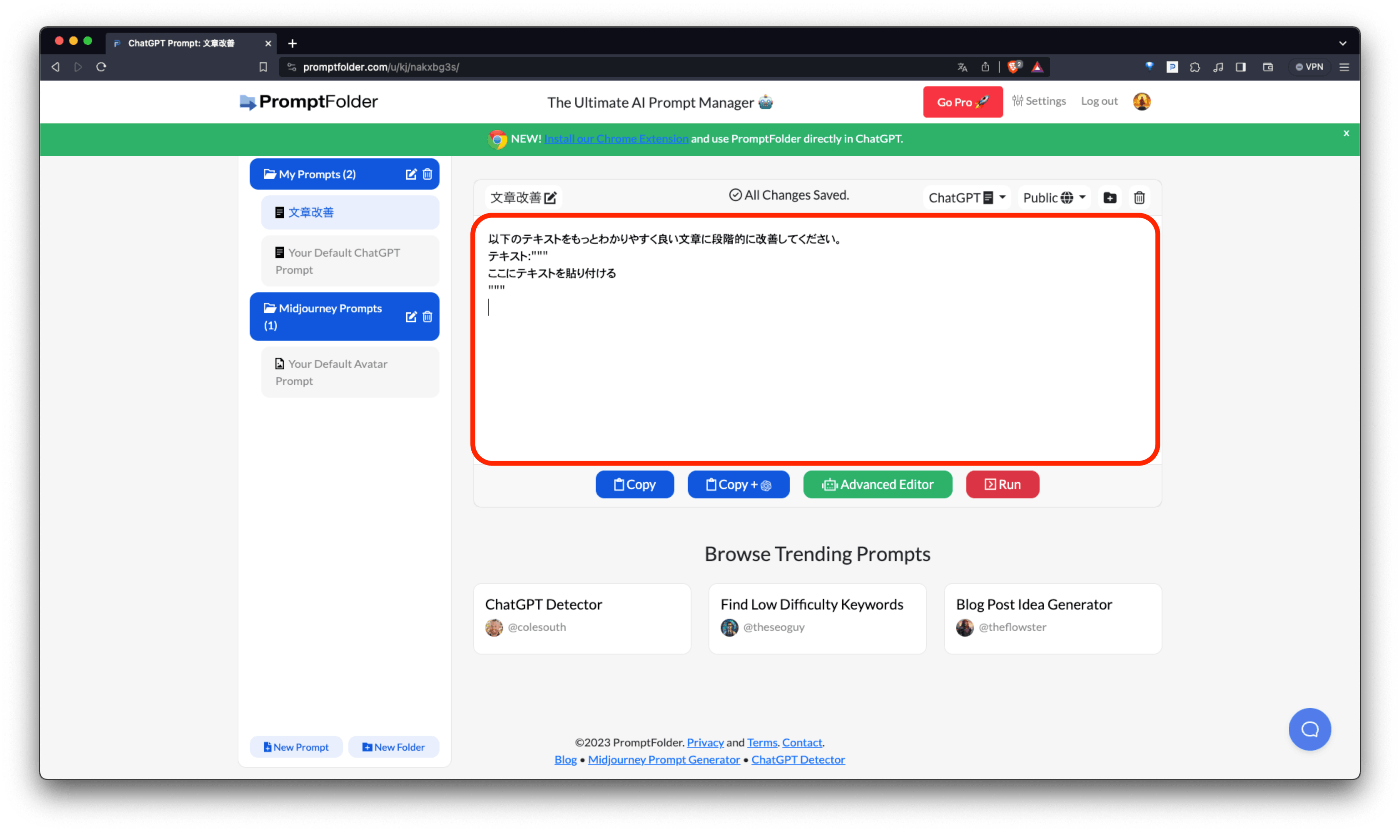Open the ChatGPT Detector trending card

(x=582, y=619)
